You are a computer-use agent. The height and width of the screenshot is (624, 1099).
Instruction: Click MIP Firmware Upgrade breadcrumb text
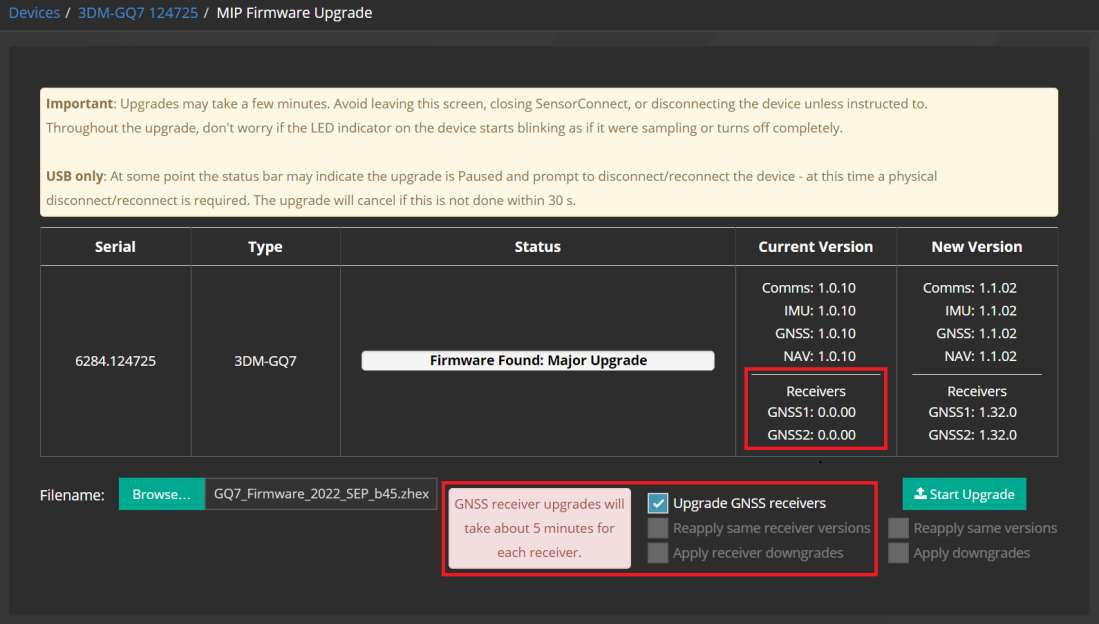pos(294,13)
